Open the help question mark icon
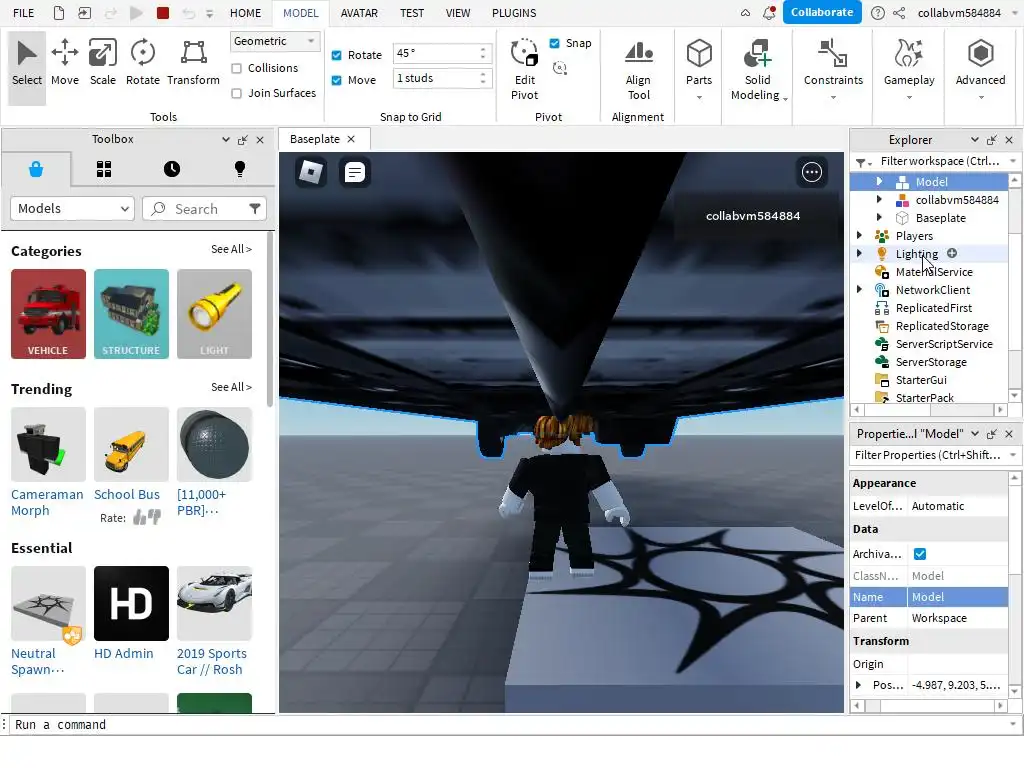Viewport: 1024px width, 768px height. (878, 12)
